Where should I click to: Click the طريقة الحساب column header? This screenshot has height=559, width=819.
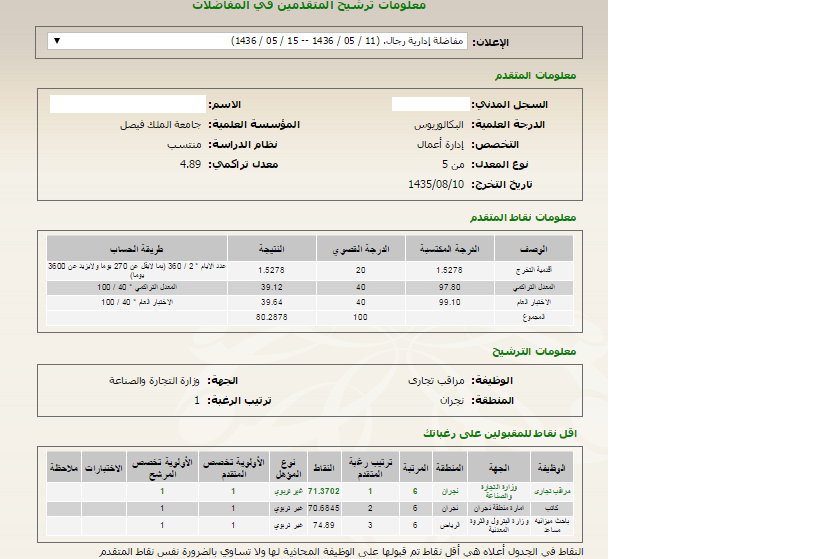(x=137, y=249)
